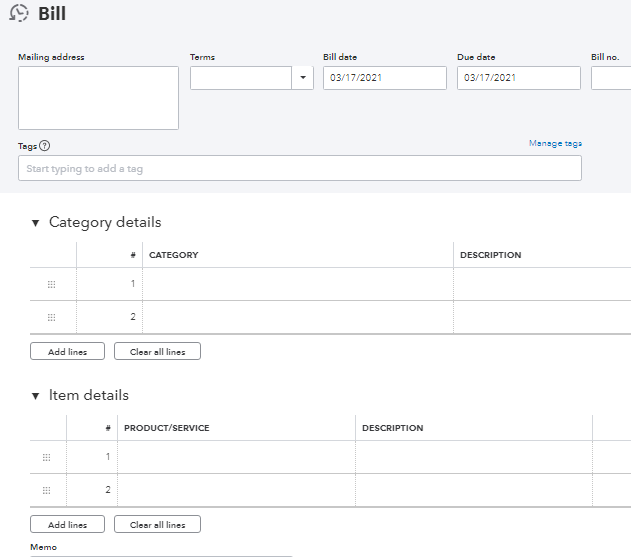Click Add lines under Category details
Image resolution: width=631 pixels, height=557 pixels.
67,352
